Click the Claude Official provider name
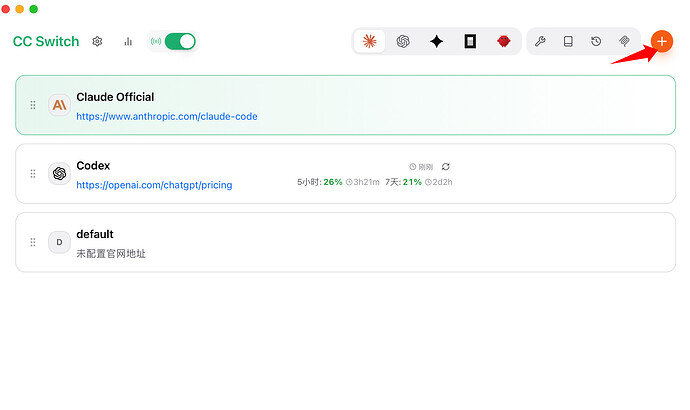Screen dimensions: 690x410 [x=115, y=97]
